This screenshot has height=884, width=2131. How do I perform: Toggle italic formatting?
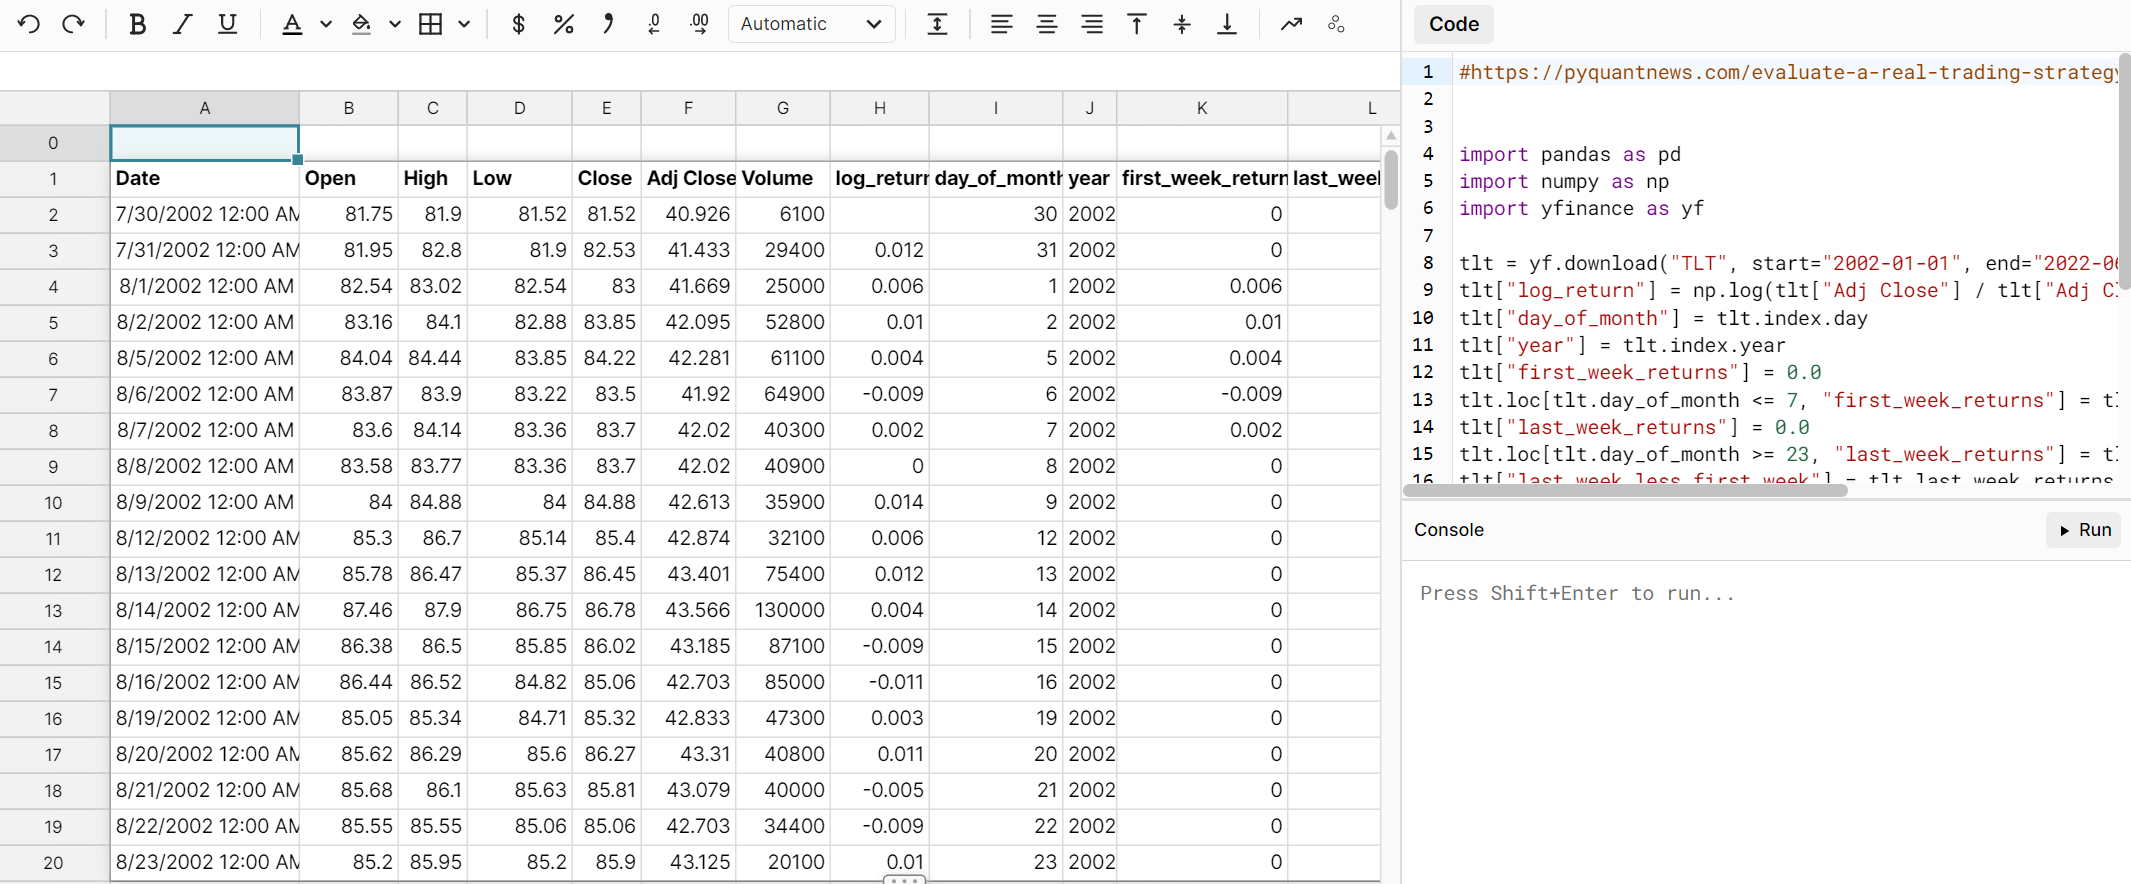[x=182, y=24]
